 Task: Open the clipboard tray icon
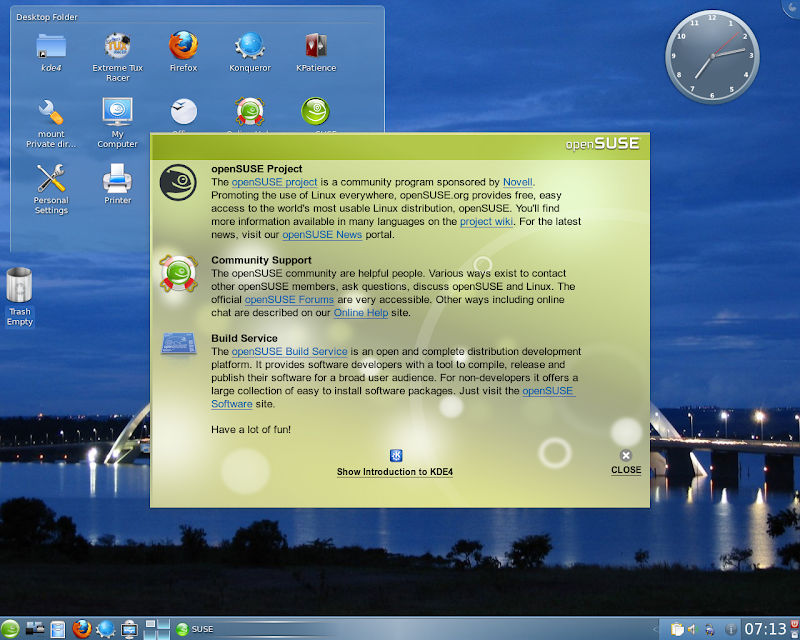tap(677, 629)
